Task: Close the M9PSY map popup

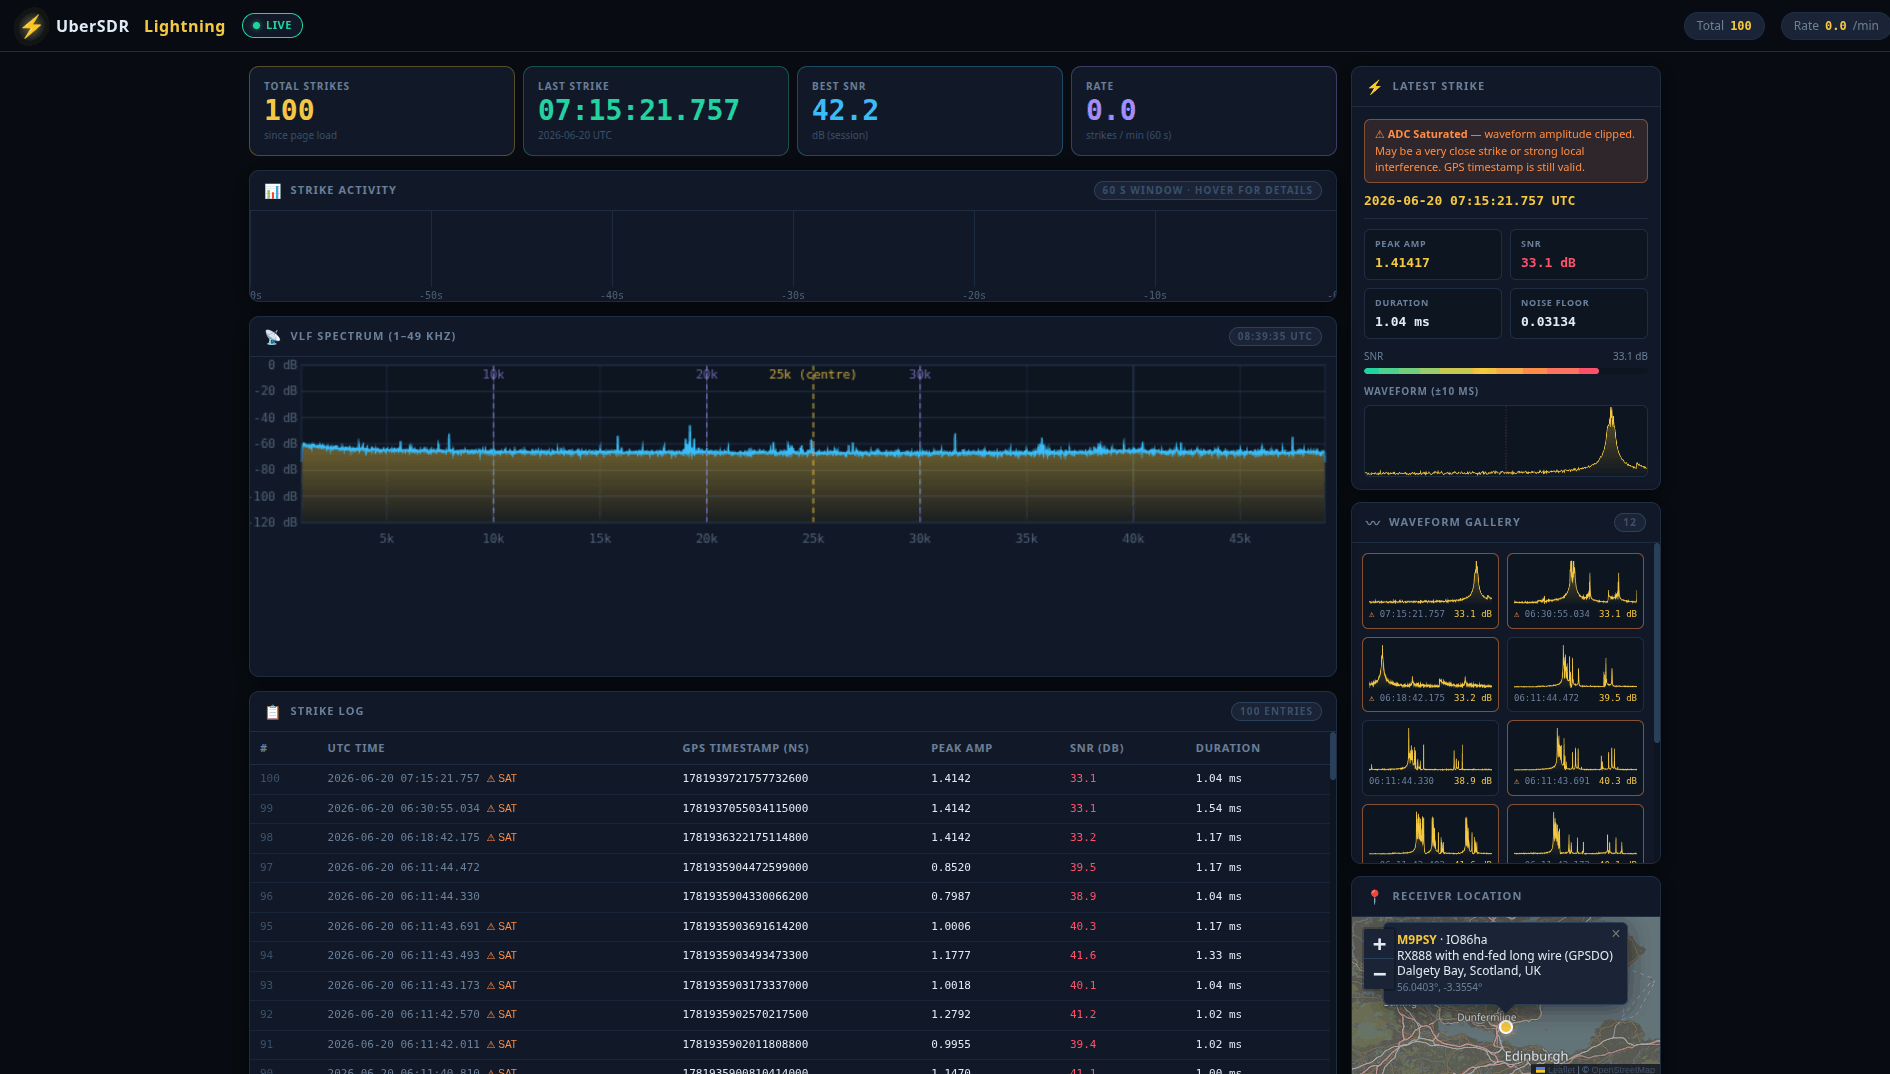Action: [1615, 934]
